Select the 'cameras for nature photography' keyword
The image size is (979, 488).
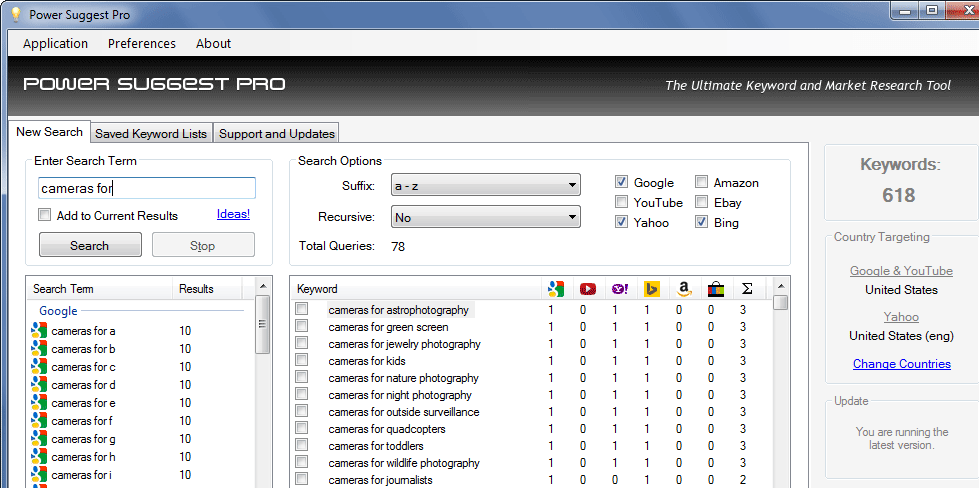point(403,378)
